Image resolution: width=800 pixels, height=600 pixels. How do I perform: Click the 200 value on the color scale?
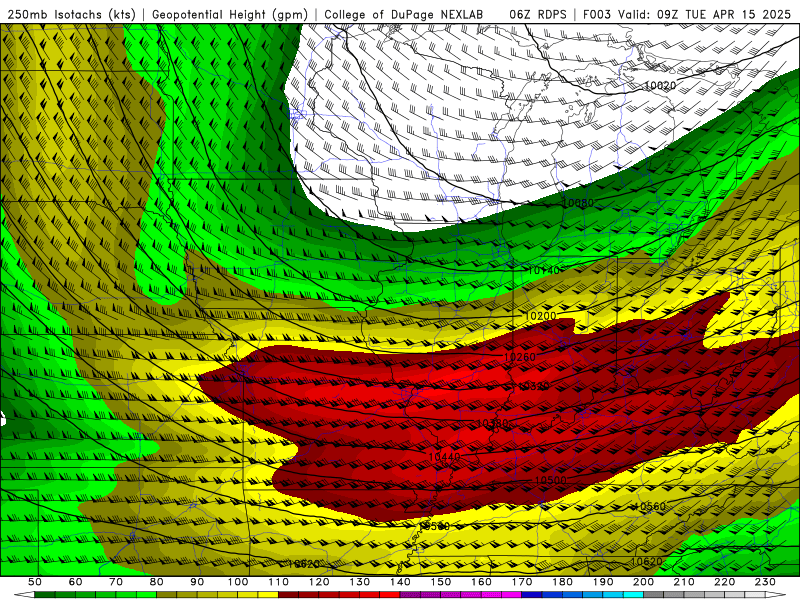pyautogui.click(x=644, y=582)
